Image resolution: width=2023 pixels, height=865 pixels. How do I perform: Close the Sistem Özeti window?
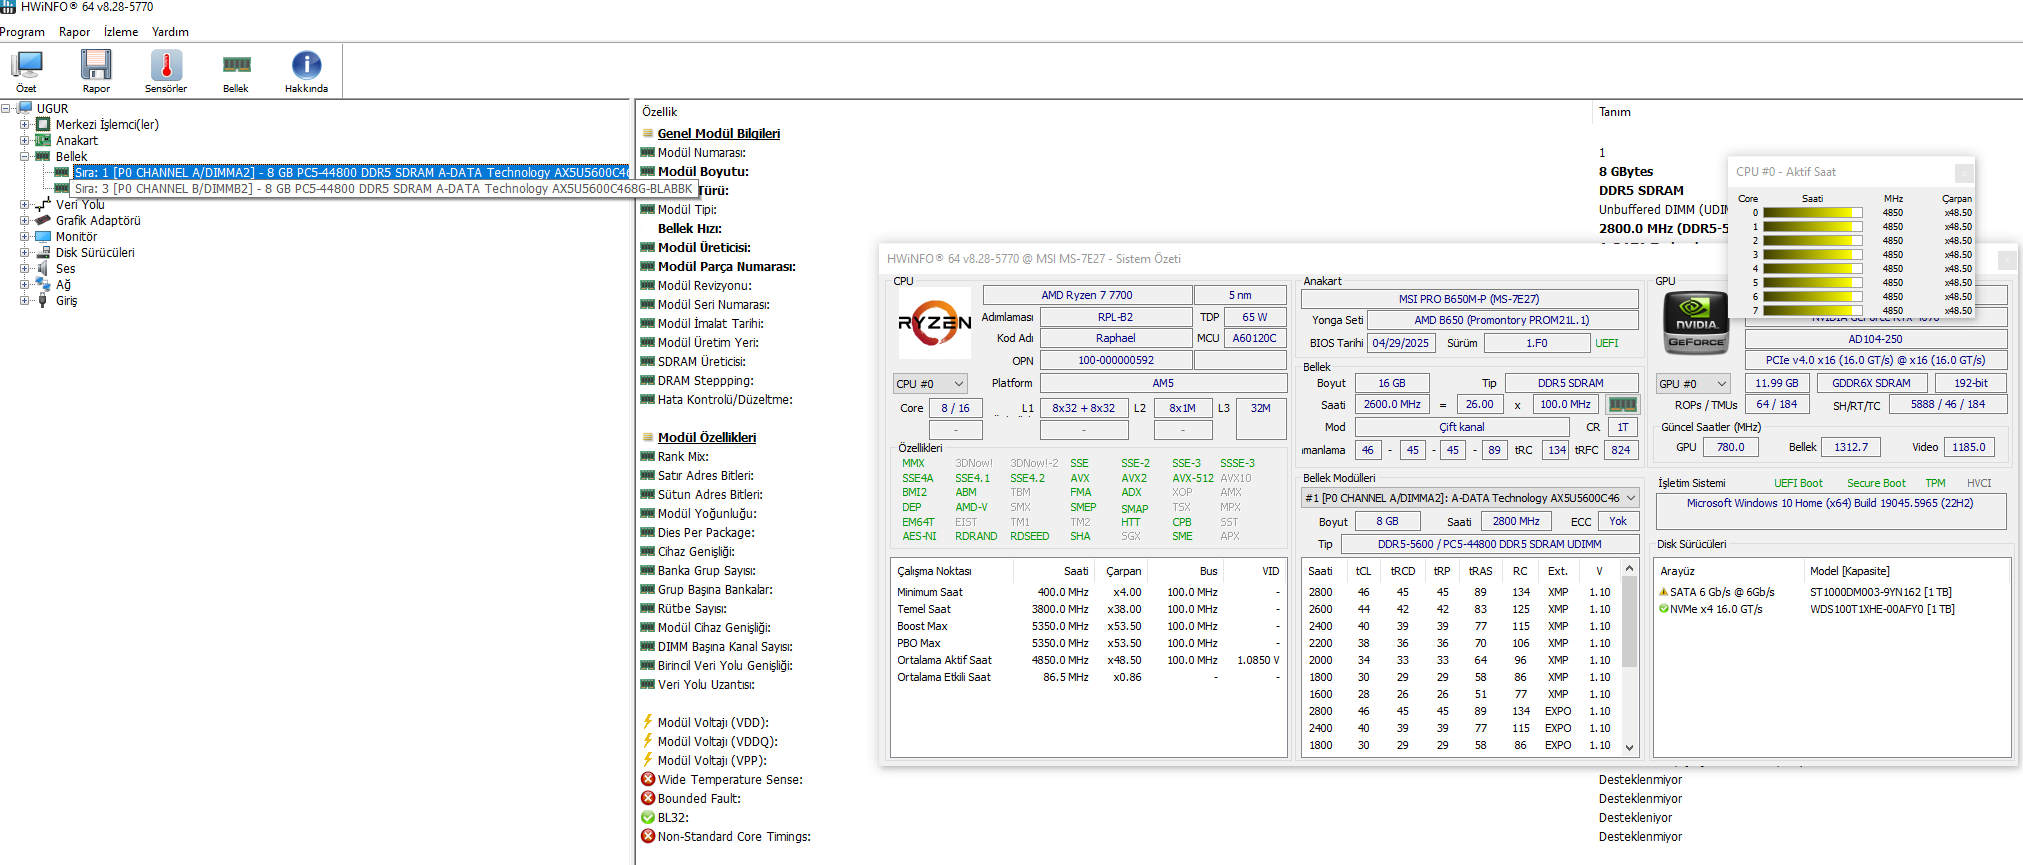coord(2006,259)
